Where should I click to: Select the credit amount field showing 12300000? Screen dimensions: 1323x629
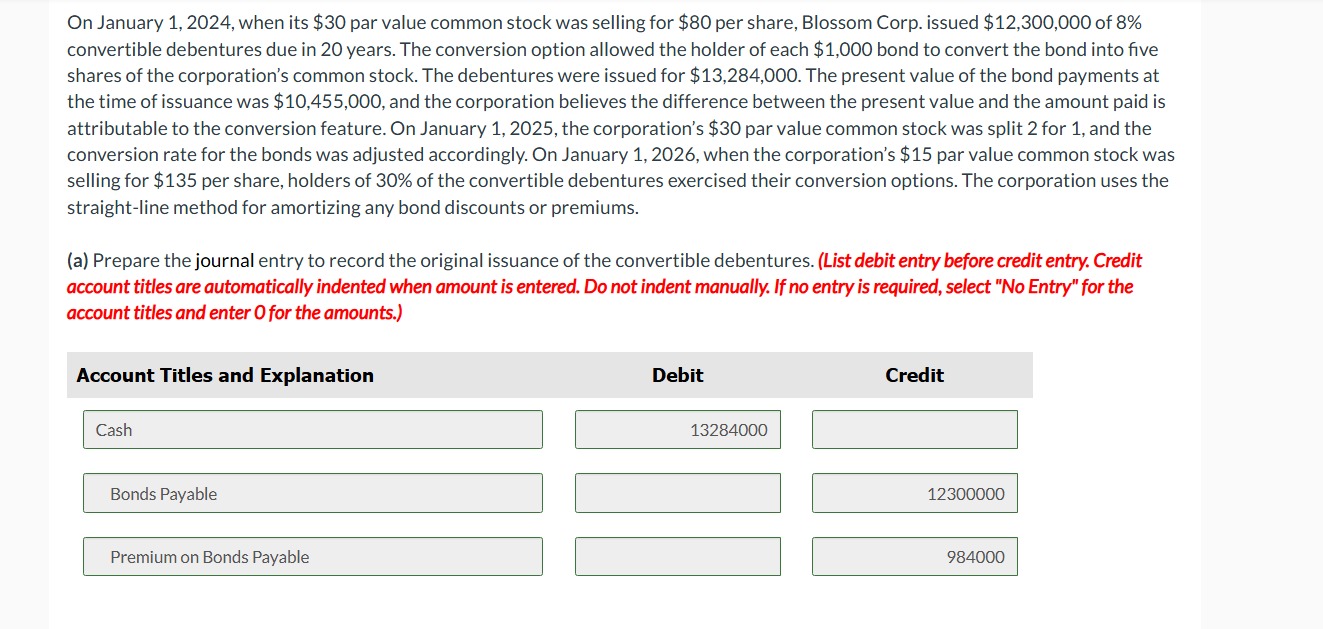tap(914, 493)
